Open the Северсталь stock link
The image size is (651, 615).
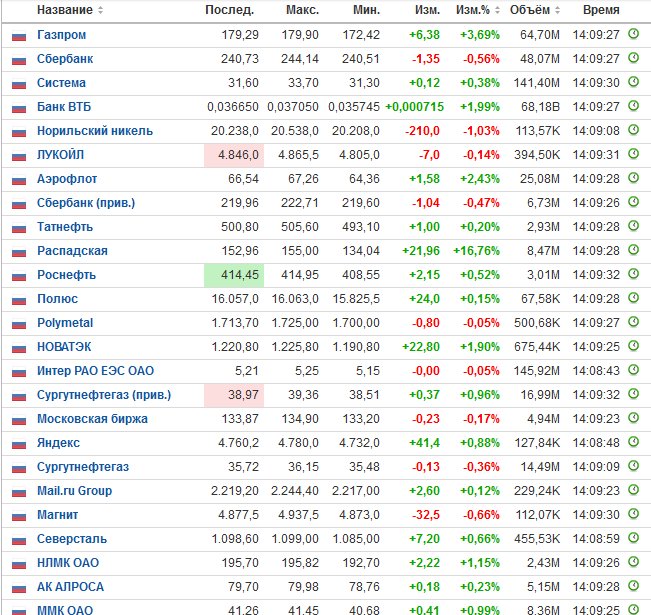point(72,539)
